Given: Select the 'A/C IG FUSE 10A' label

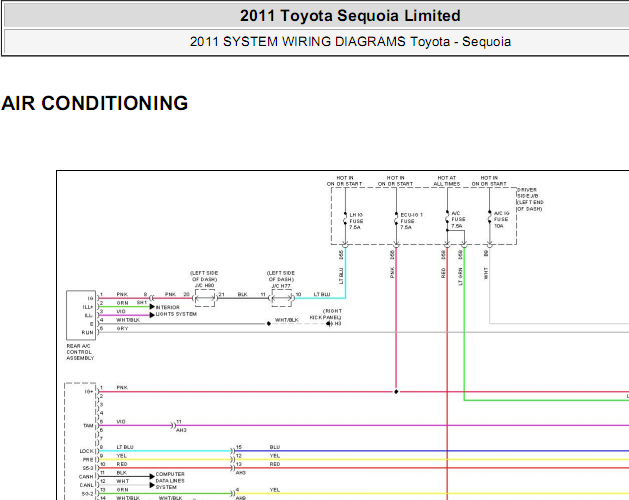Looking at the screenshot, I should 501,220.
